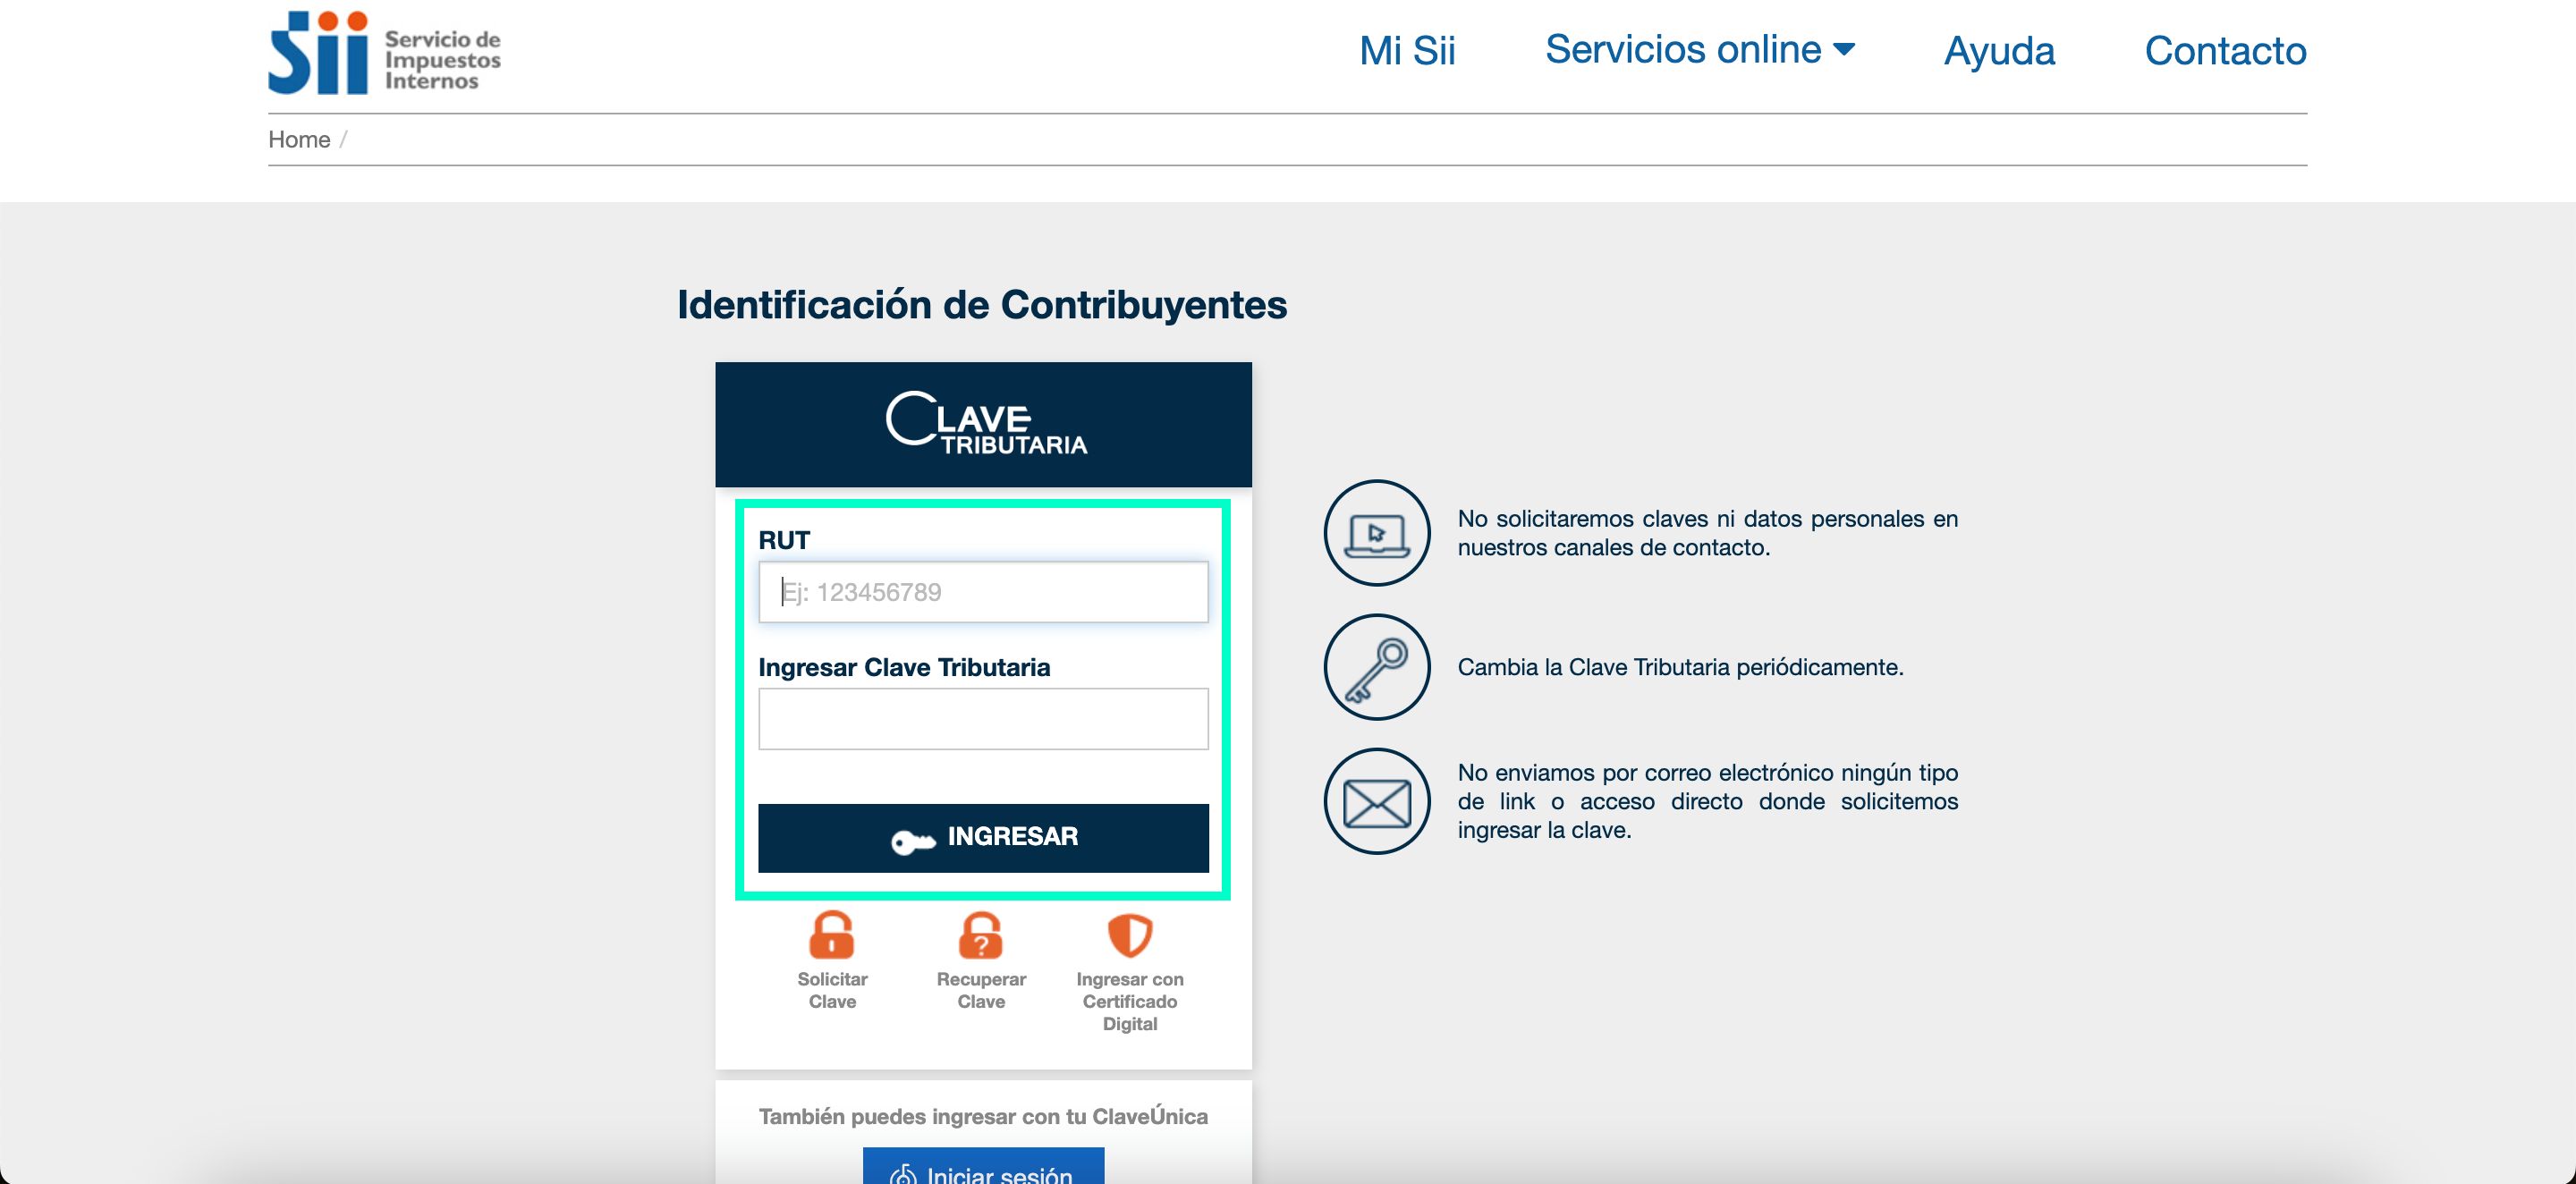This screenshot has height=1184, width=2576.
Task: Open the Mi Sii menu
Action: point(1407,51)
